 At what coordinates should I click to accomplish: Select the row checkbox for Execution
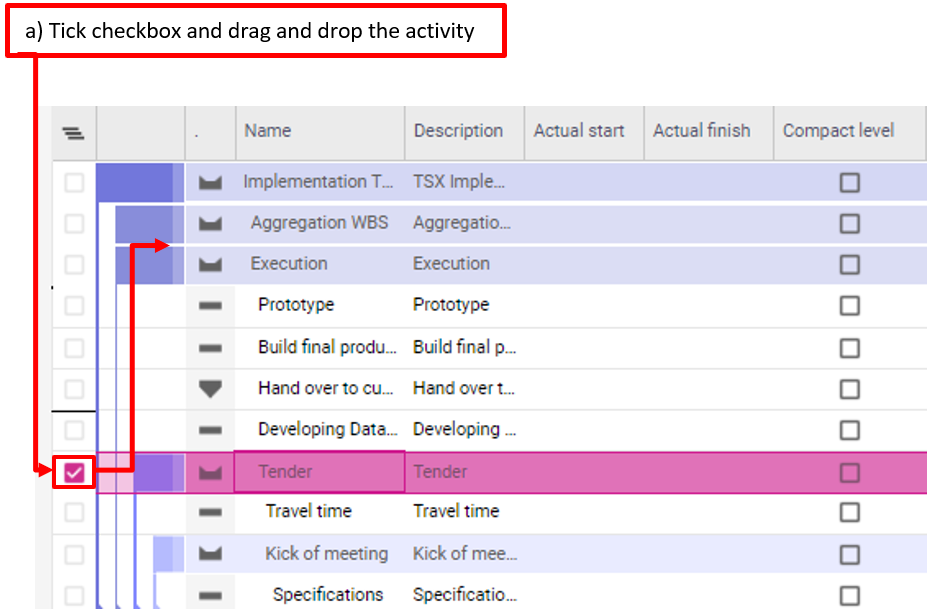point(74,264)
